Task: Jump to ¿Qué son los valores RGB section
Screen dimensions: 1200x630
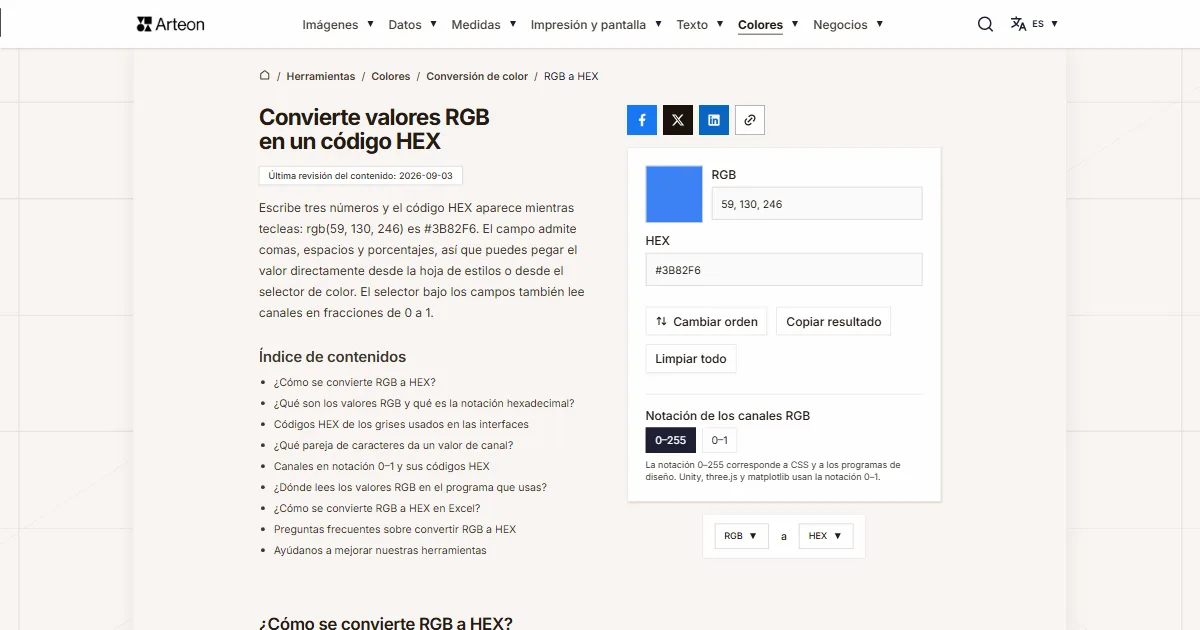Action: [424, 403]
